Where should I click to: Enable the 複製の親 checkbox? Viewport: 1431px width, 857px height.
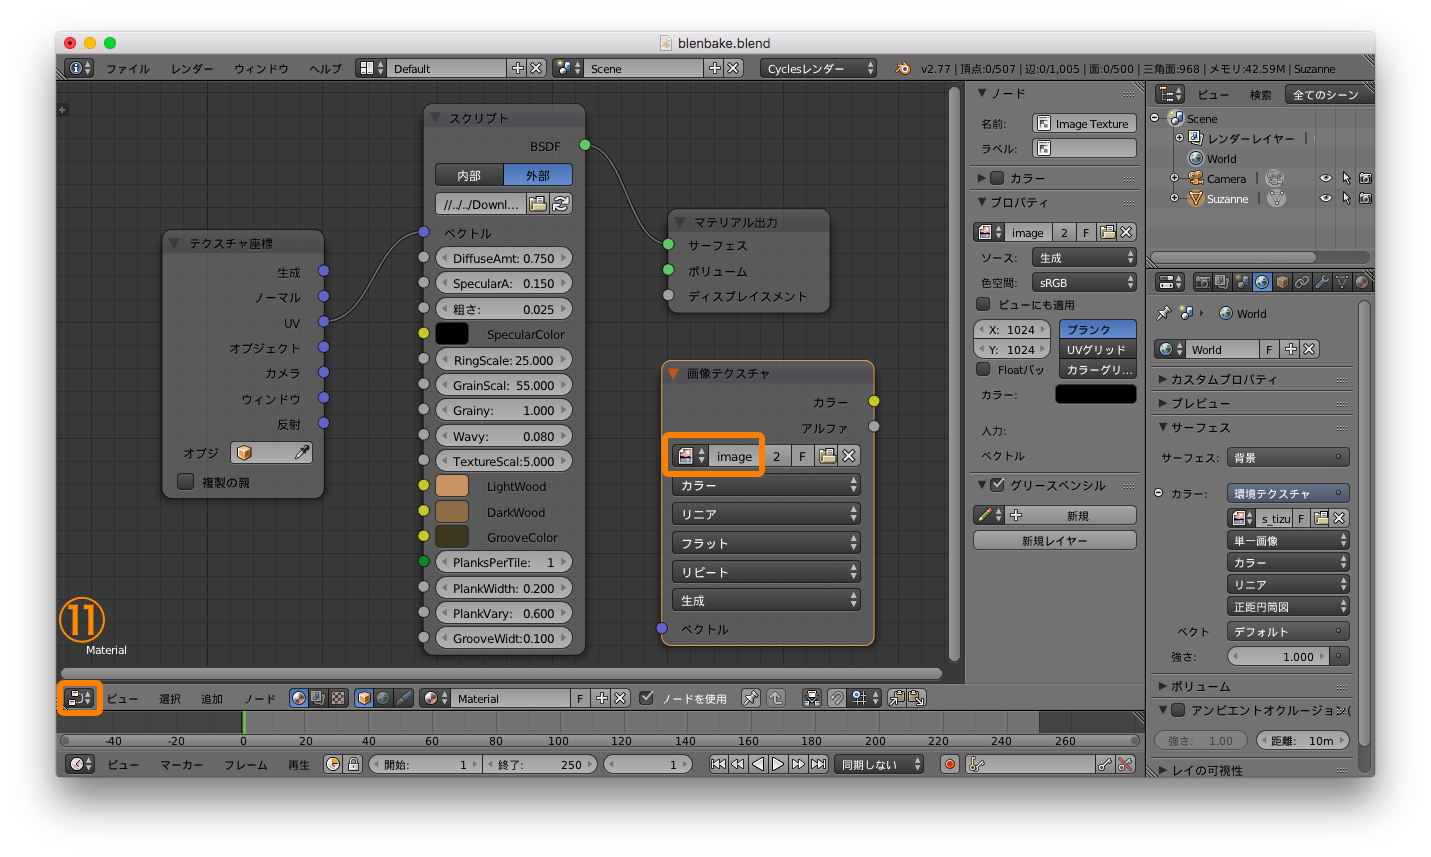185,481
